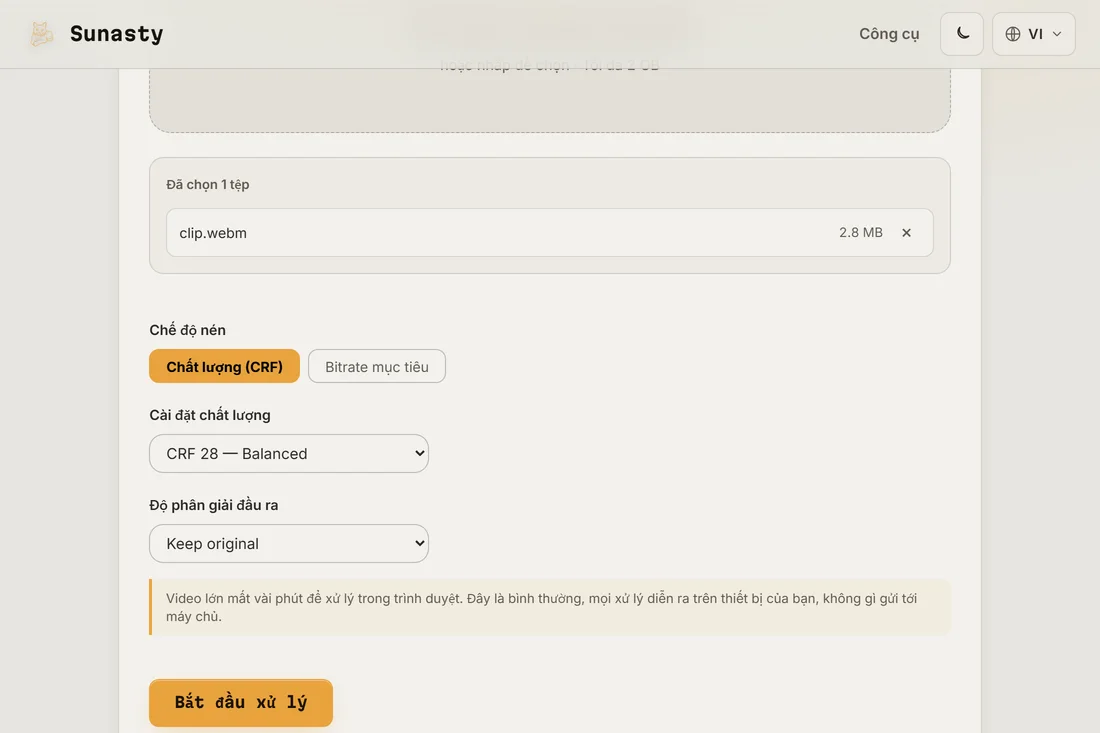
Task: Open the Keep original resolution dropdown
Action: point(289,544)
